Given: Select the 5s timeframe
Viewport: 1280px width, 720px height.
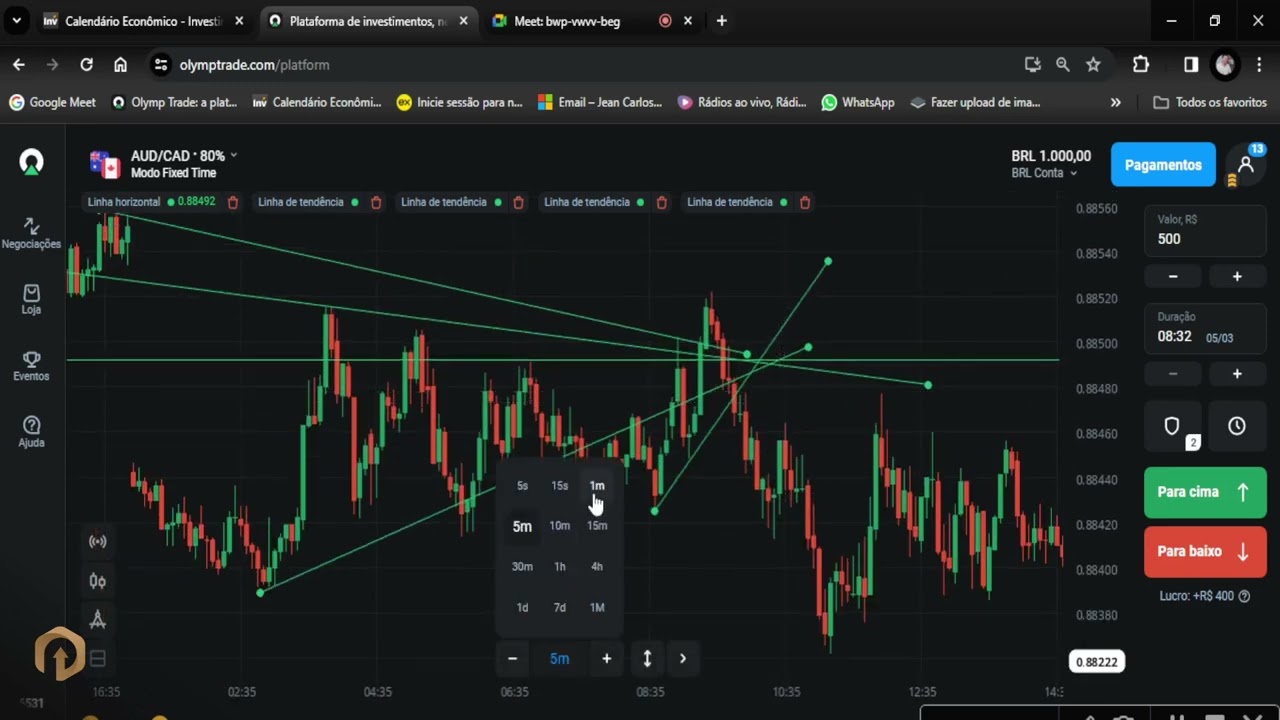Looking at the screenshot, I should (x=522, y=486).
